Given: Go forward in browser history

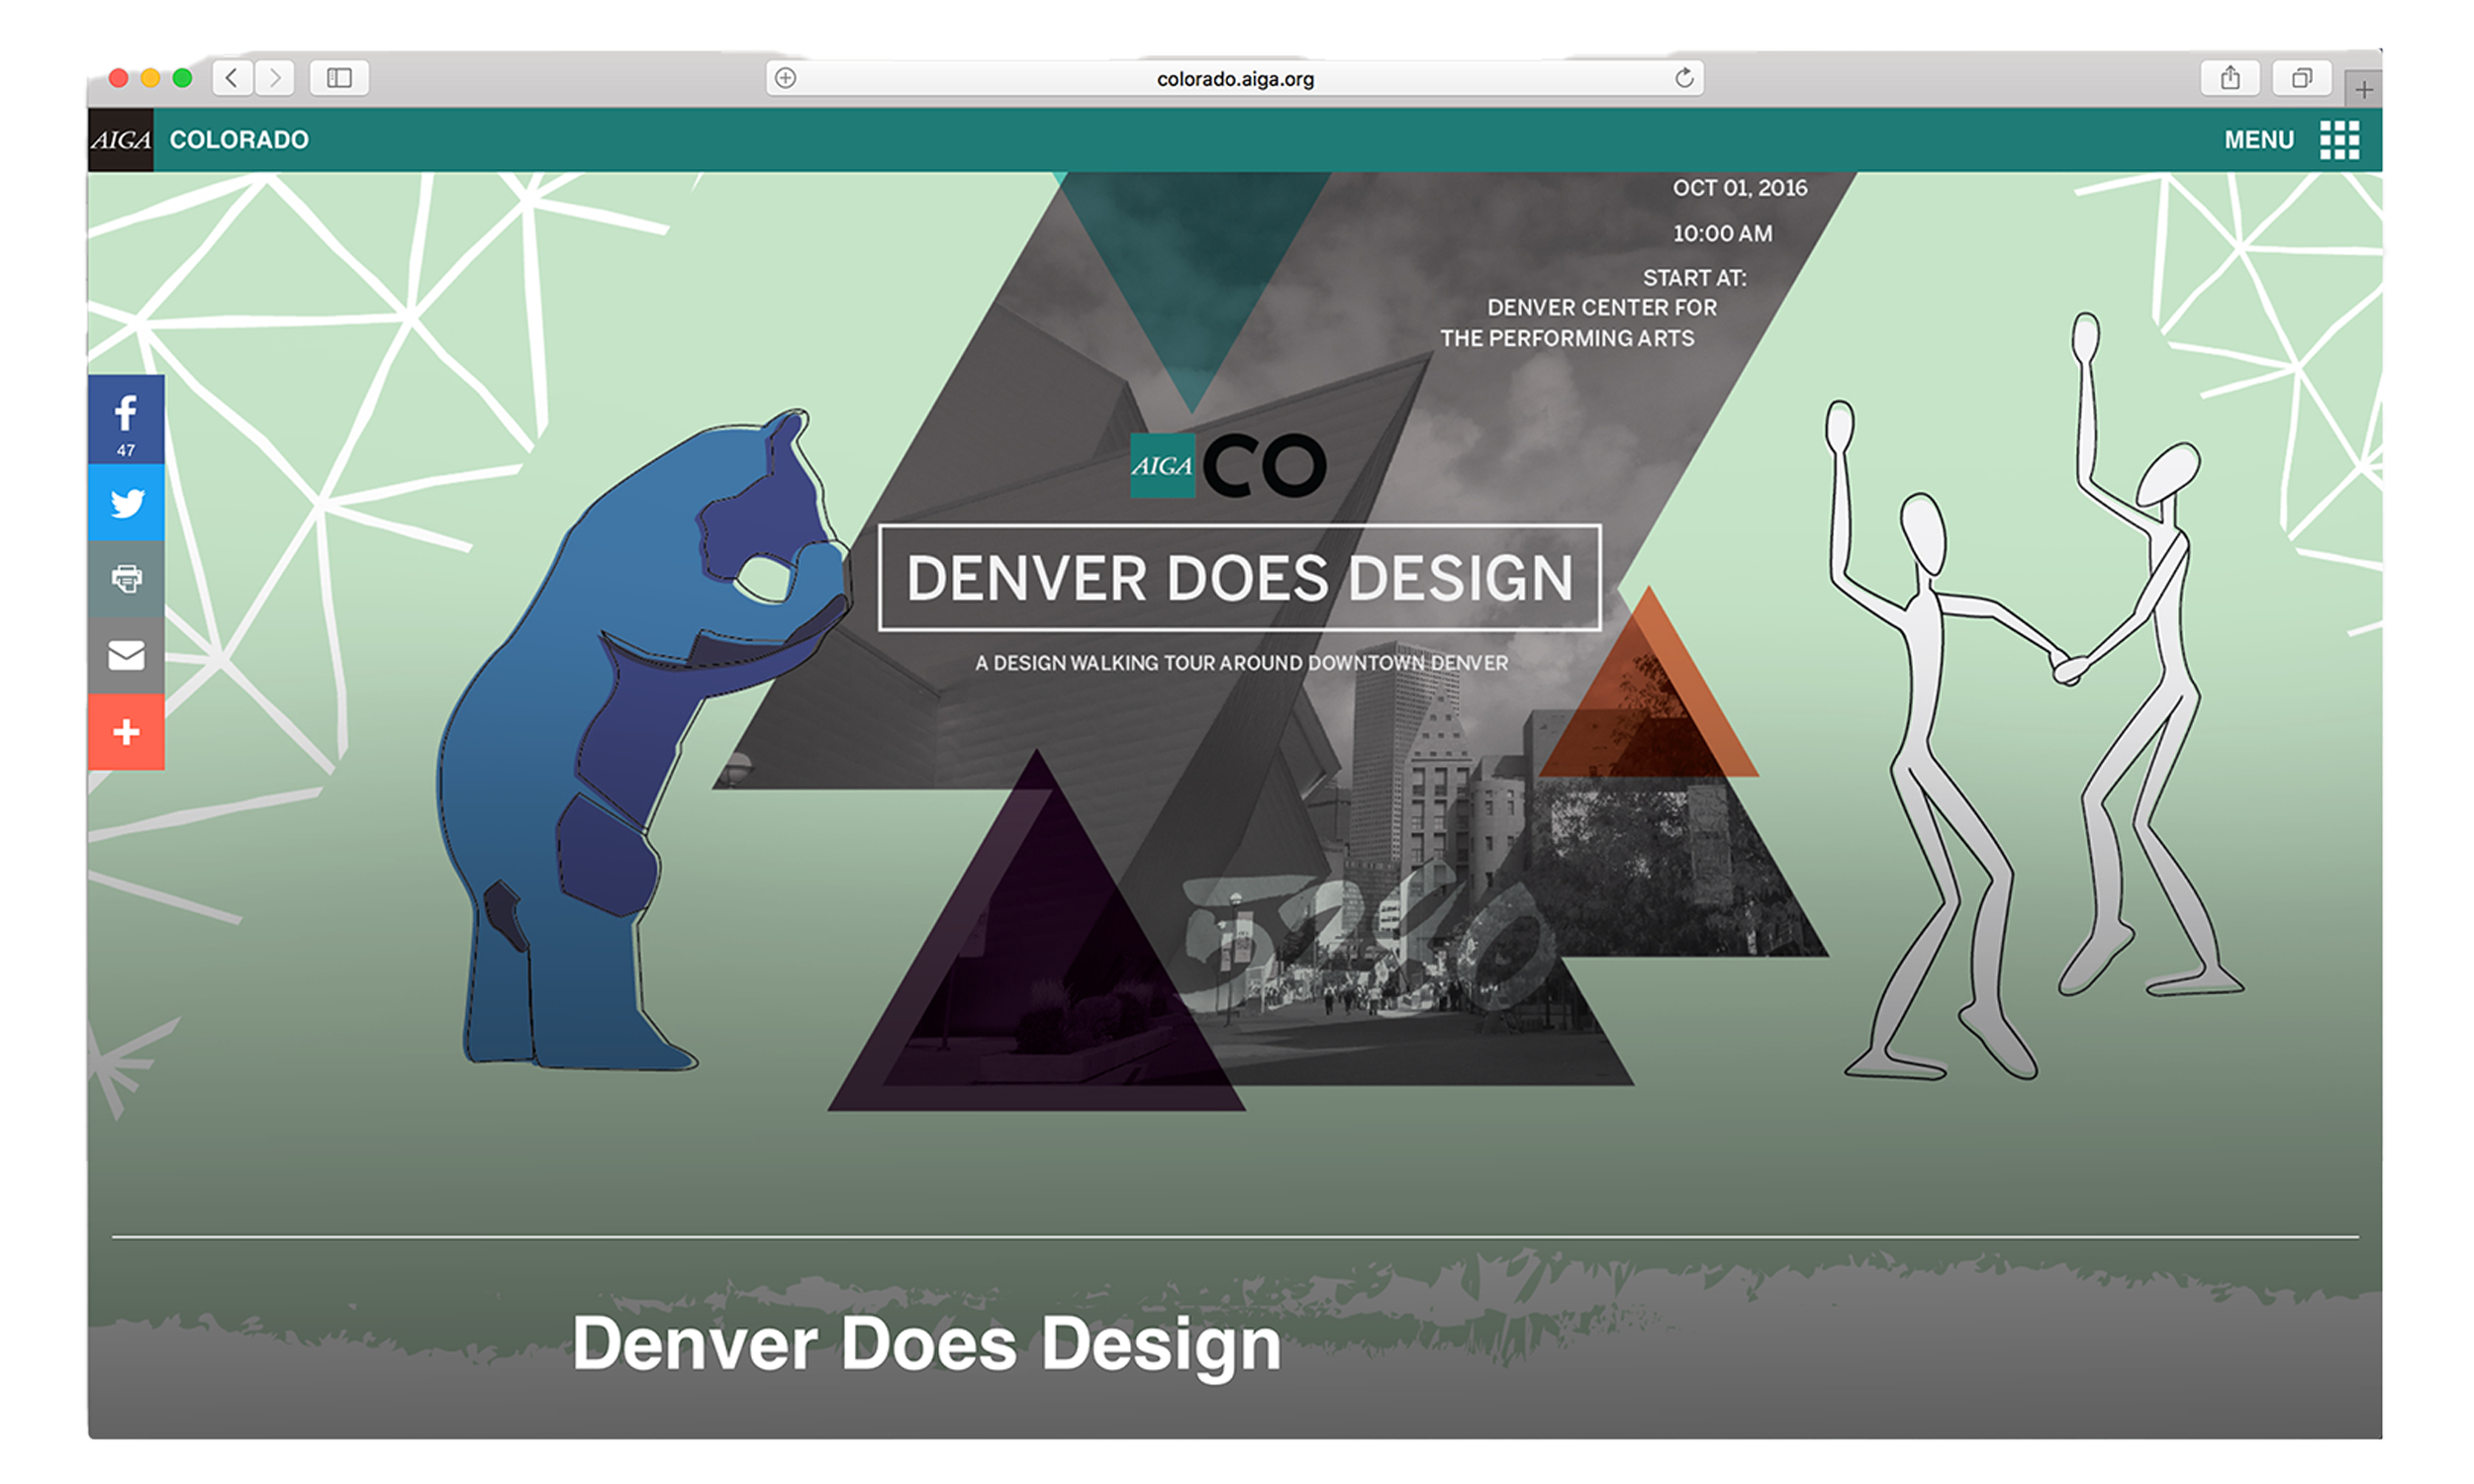Looking at the screenshot, I should (275, 78).
